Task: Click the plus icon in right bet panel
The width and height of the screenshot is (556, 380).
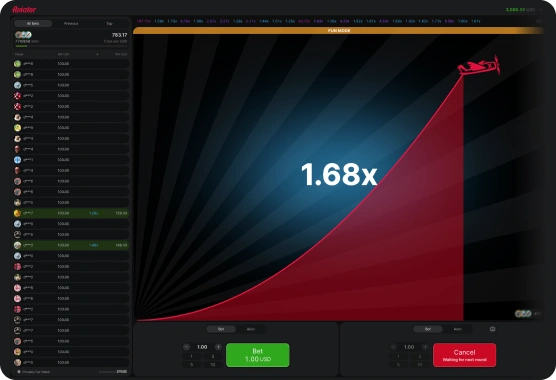Action: [x=425, y=347]
